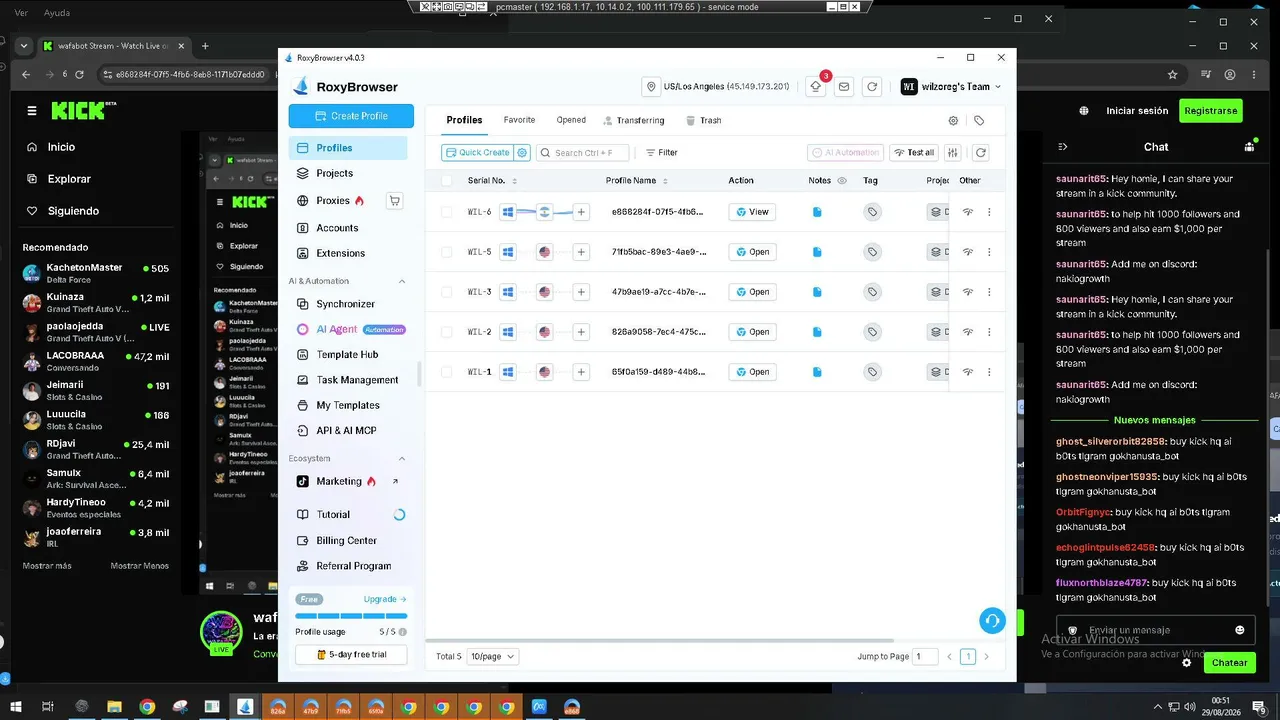Image resolution: width=1280 pixels, height=720 pixels.
Task: Click the Test all button
Action: (913, 153)
